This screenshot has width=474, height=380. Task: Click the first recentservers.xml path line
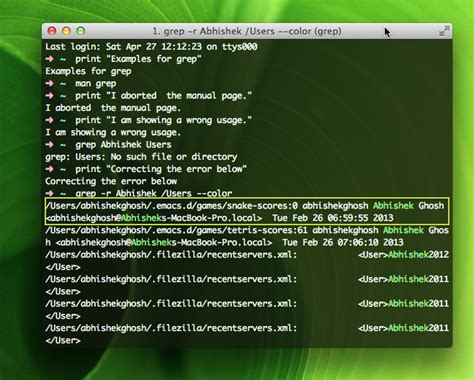171,255
